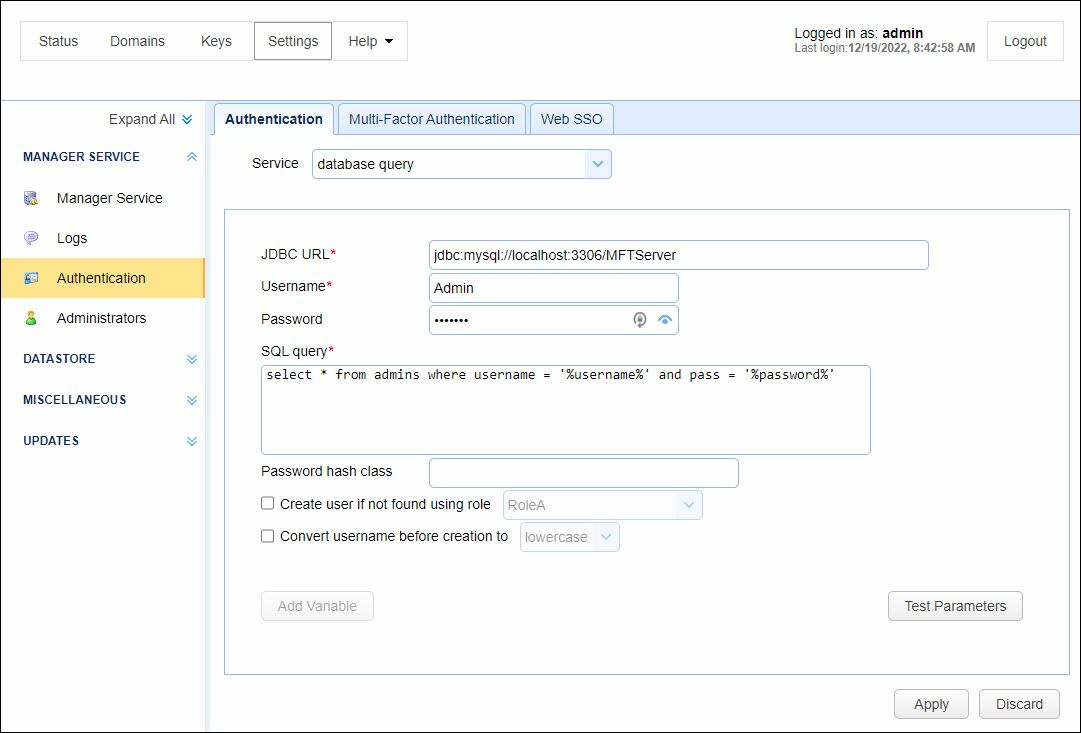Click the MISCELLANEOUS heading text
The image size is (1081, 733).
pos(74,400)
